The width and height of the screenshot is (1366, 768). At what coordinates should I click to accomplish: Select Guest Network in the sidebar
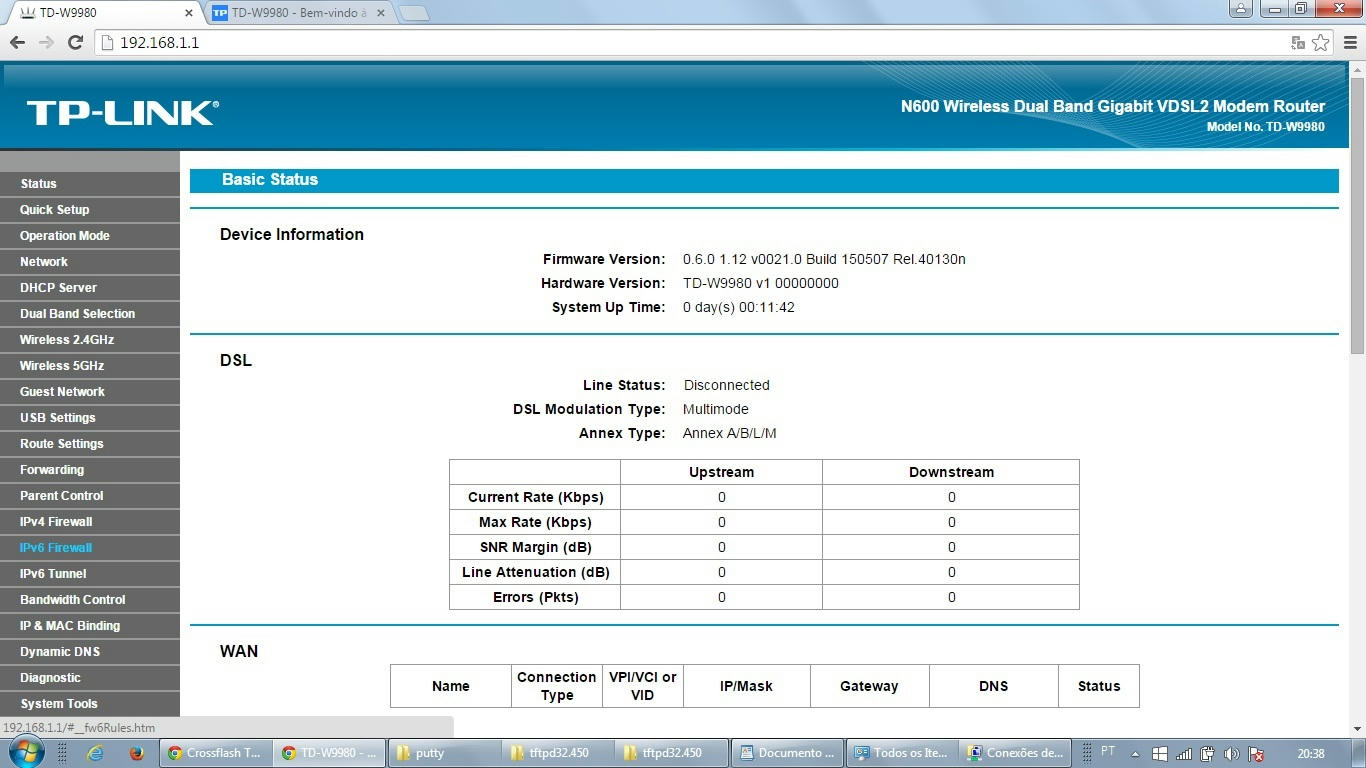click(x=90, y=391)
